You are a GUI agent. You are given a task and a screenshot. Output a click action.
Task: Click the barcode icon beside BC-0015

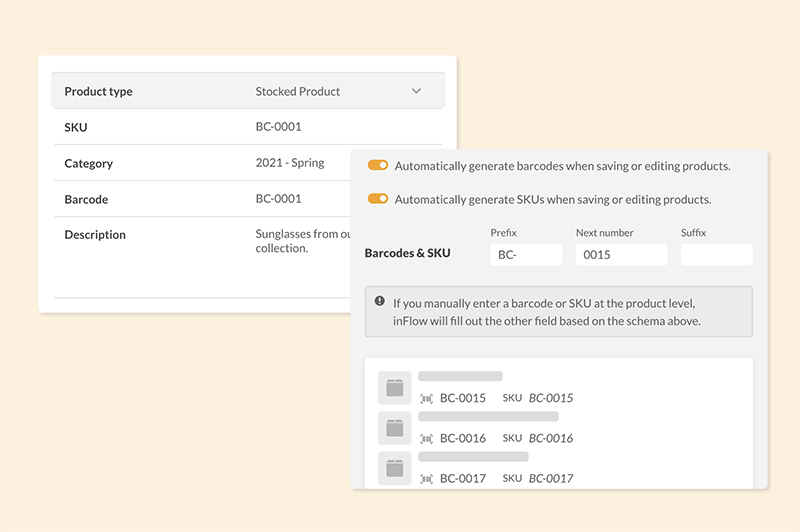click(427, 398)
